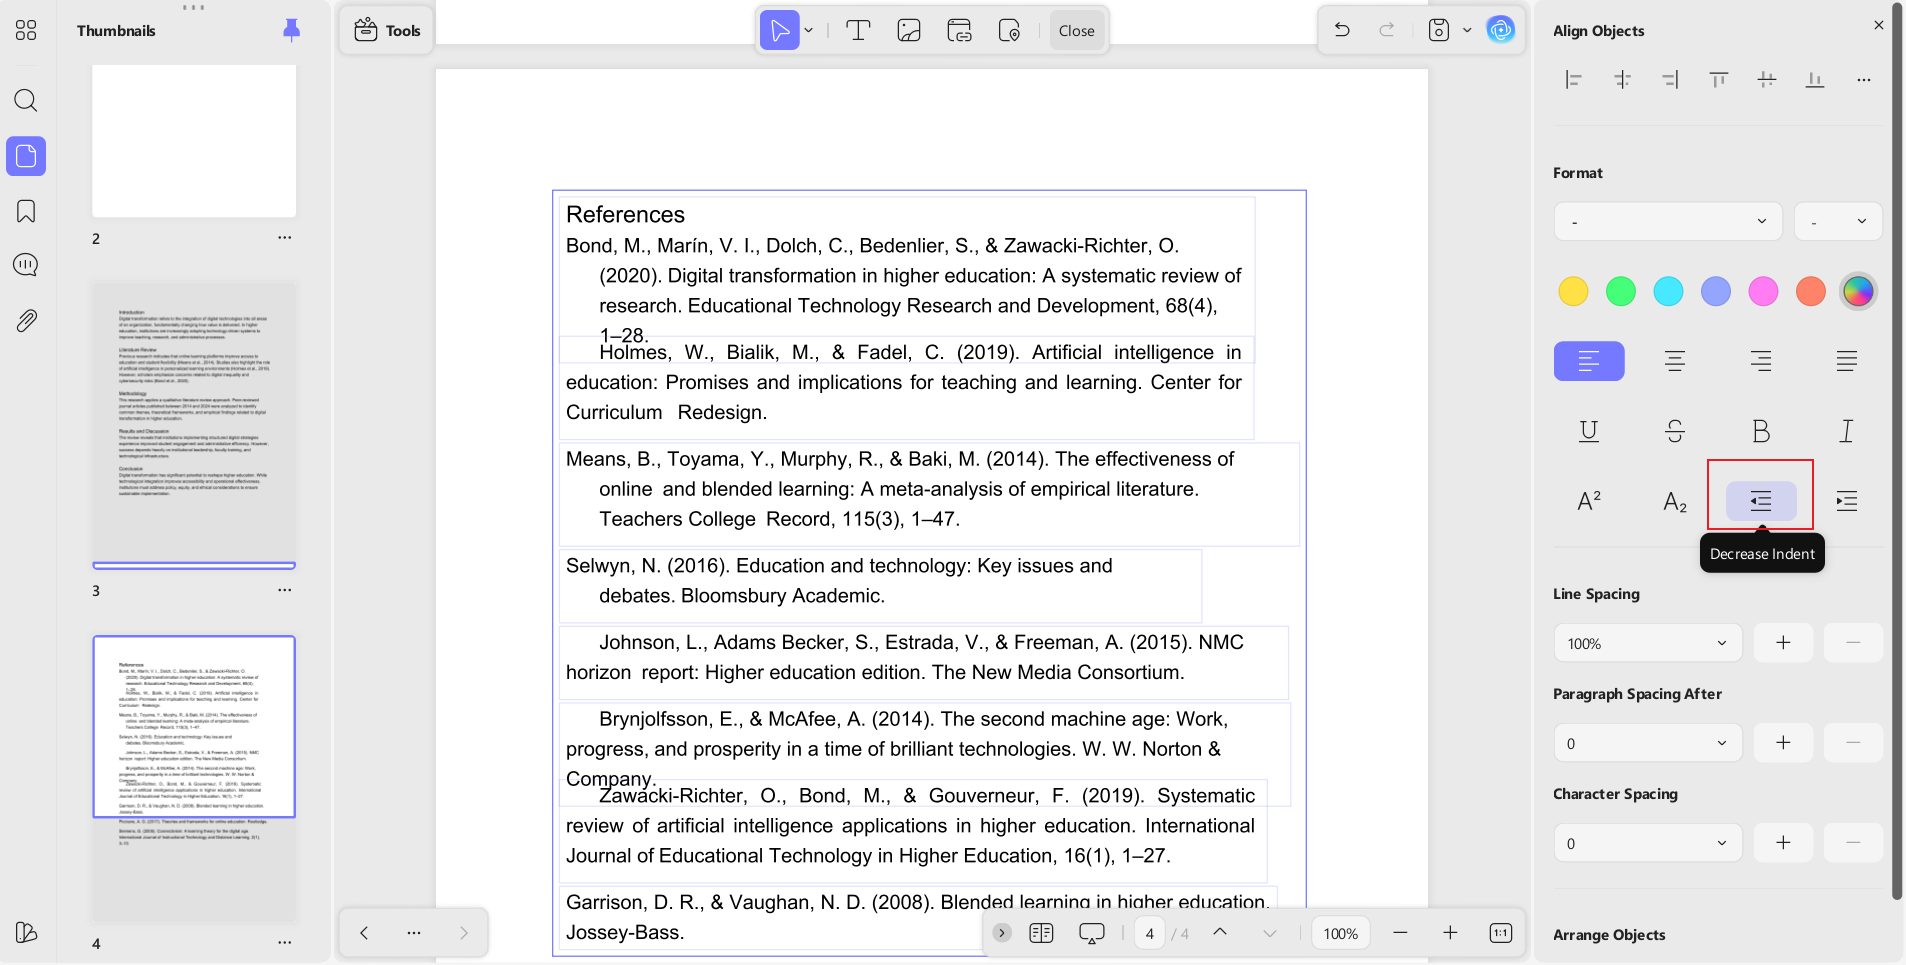
Task: Set paragraph alignment to left
Action: point(1589,361)
